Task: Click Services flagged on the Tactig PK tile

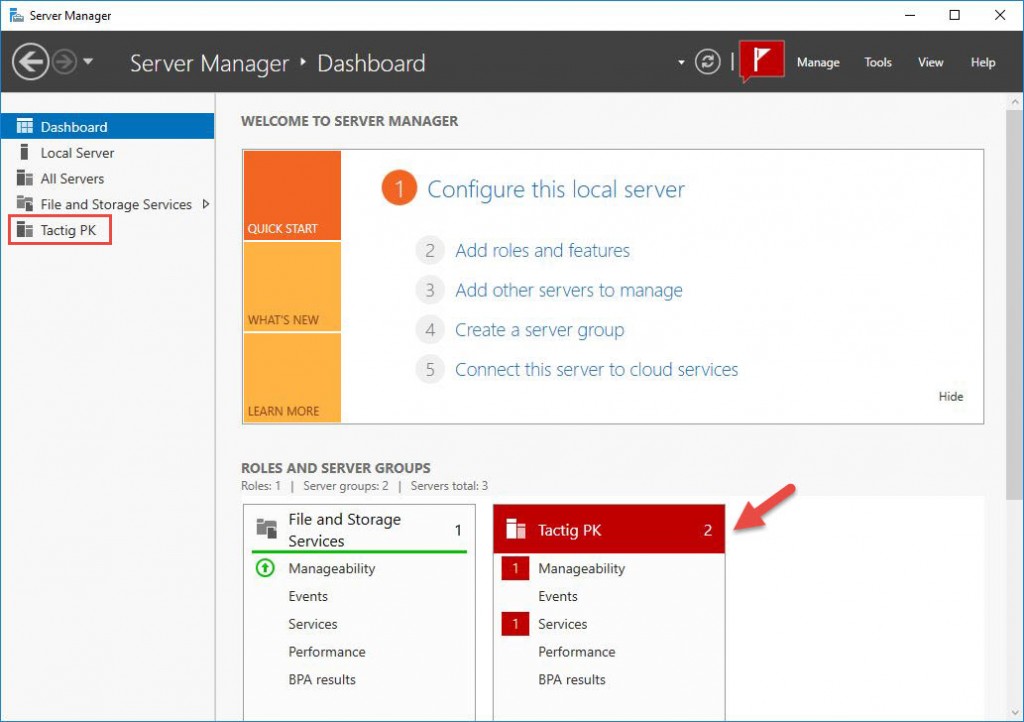Action: click(564, 623)
